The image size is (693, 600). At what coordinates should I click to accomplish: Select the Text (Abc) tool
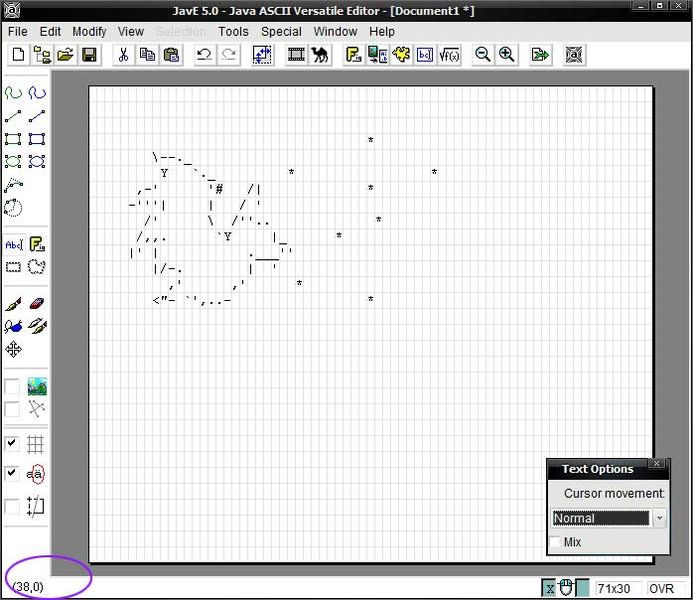[13, 244]
